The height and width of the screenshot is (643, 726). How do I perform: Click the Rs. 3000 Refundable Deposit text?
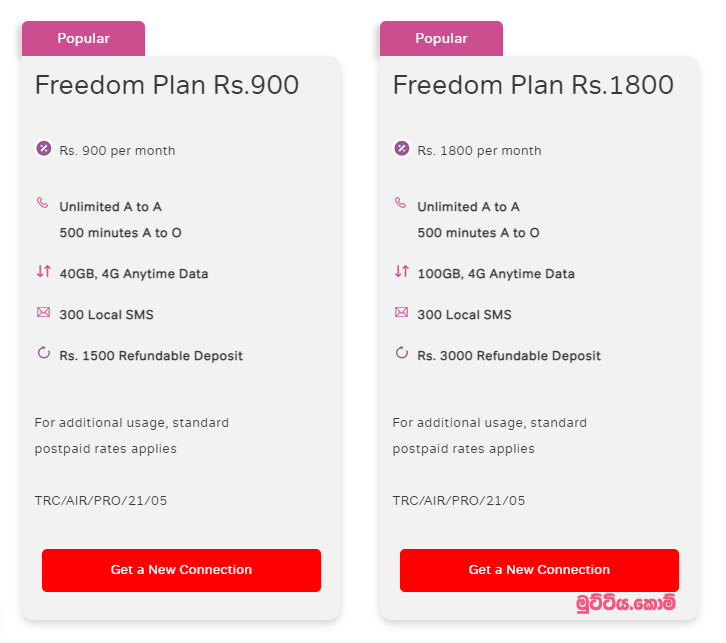509,356
